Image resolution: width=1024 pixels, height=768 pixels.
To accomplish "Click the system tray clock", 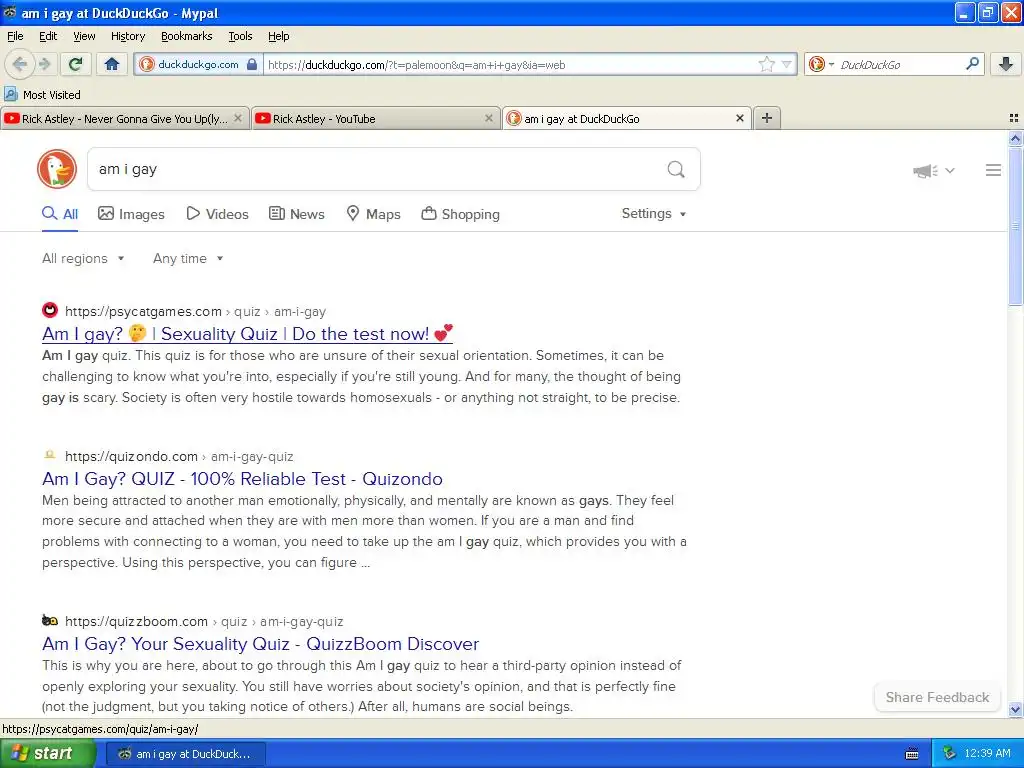I will [x=987, y=754].
